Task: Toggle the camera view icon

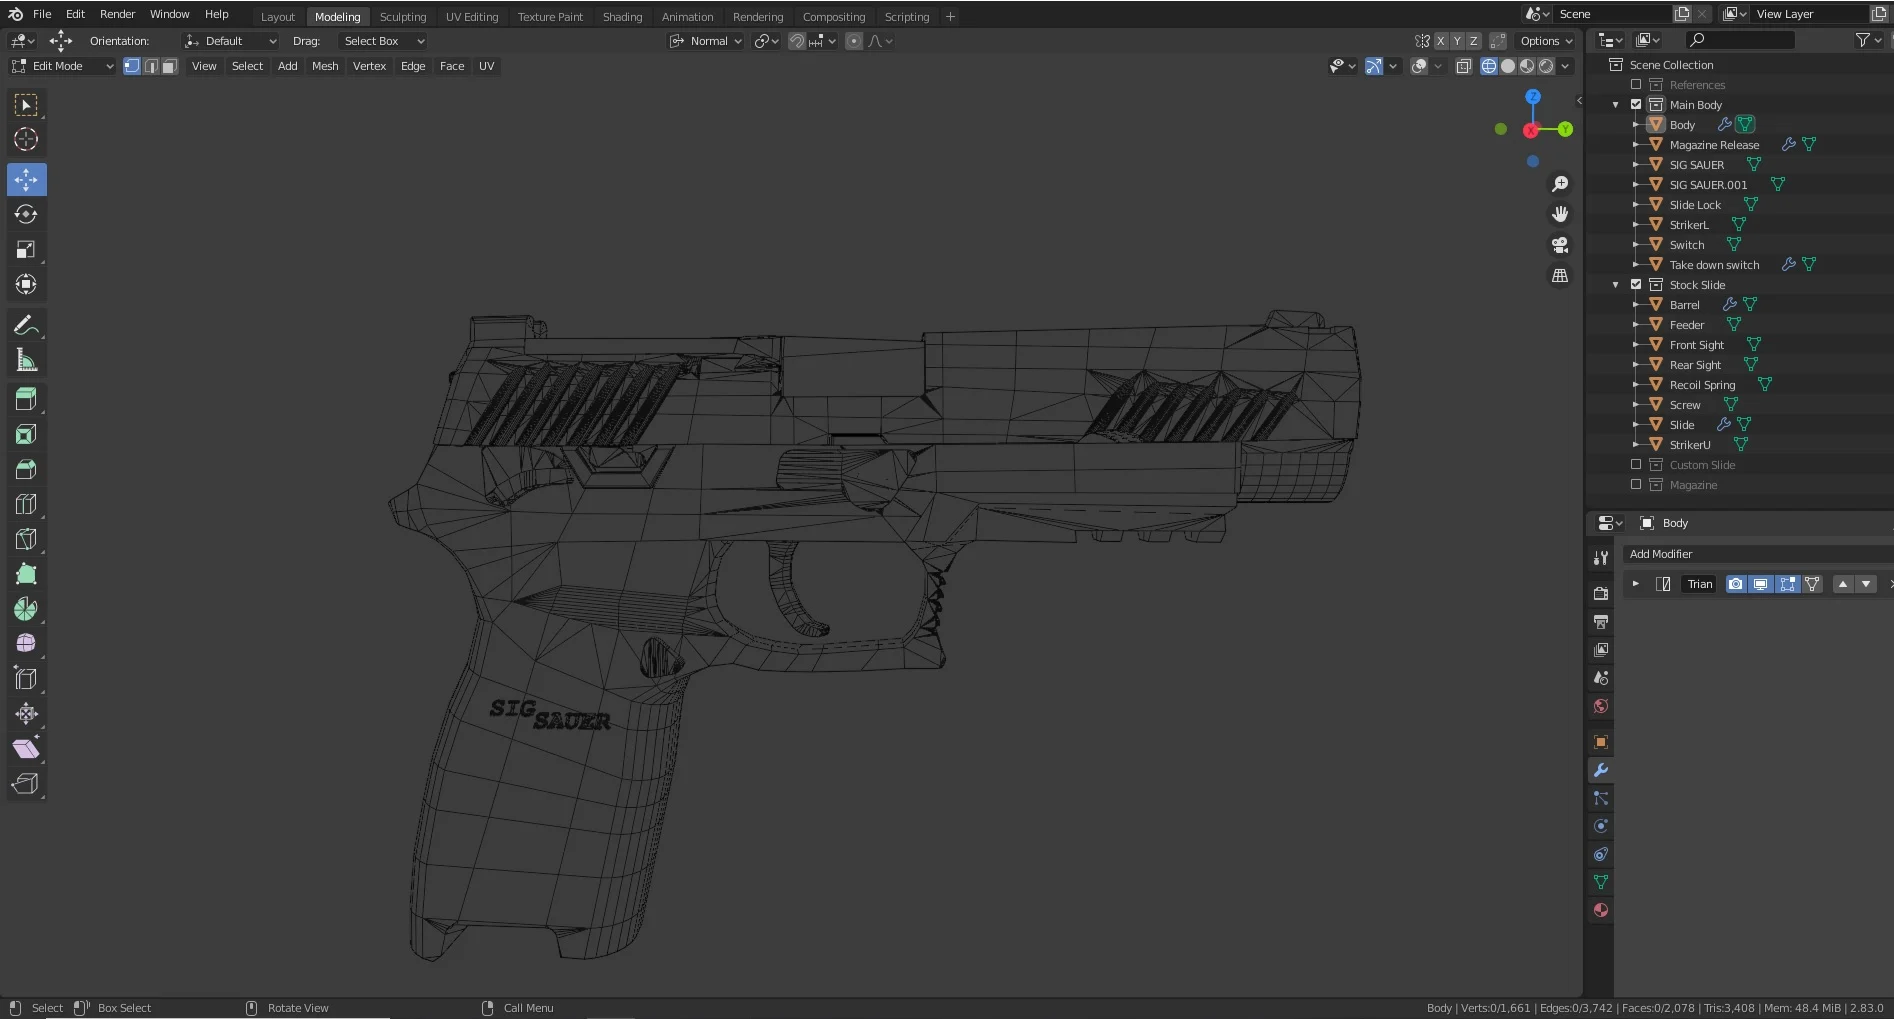Action: point(1559,245)
